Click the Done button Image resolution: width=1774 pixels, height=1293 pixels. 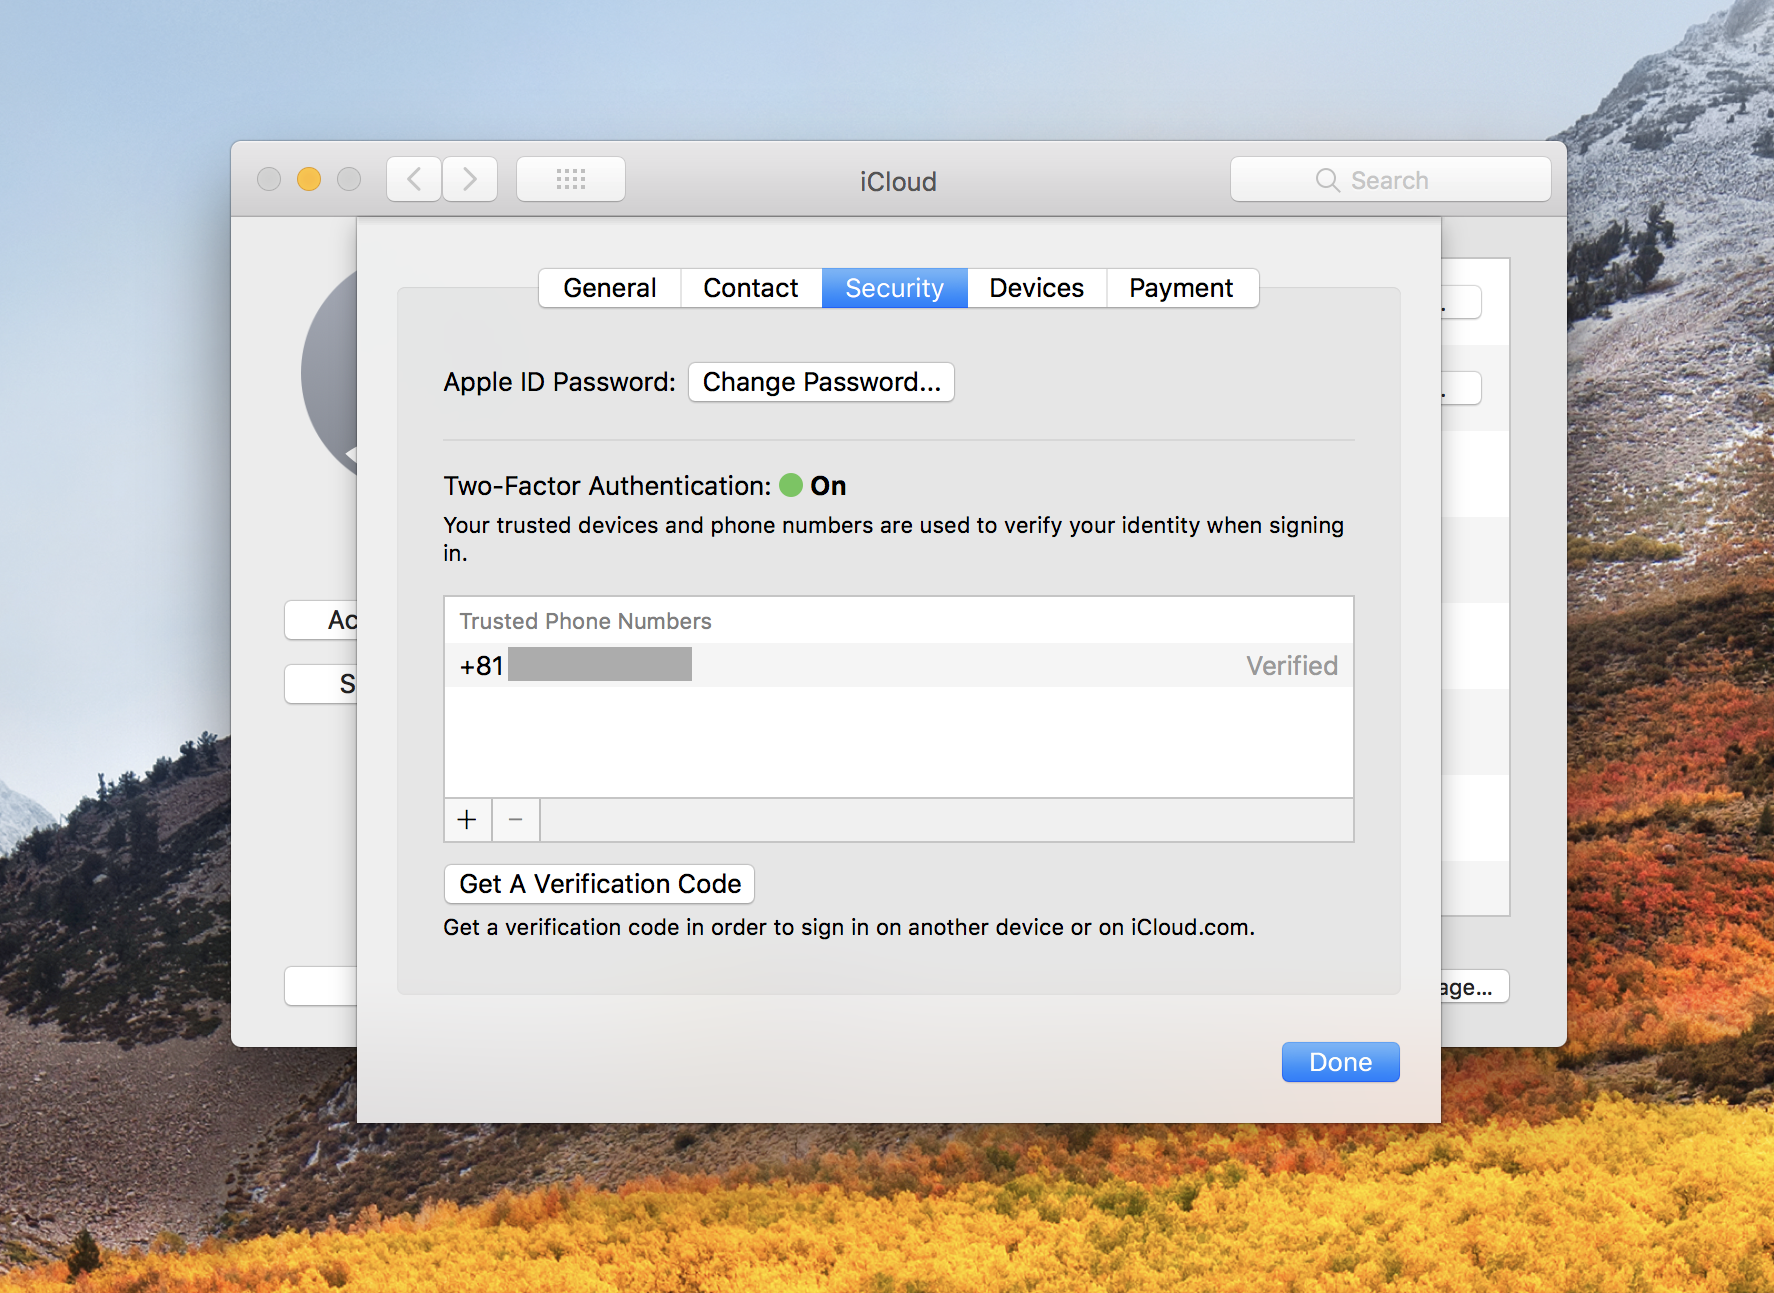pos(1340,1061)
